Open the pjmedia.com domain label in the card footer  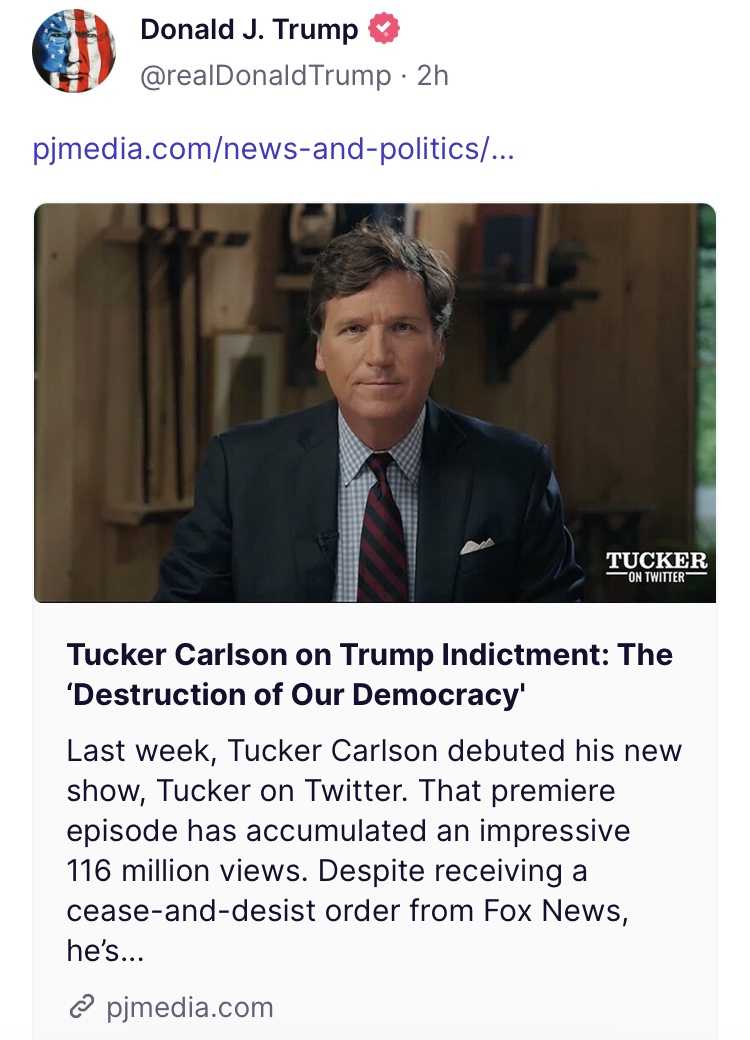pos(189,1007)
